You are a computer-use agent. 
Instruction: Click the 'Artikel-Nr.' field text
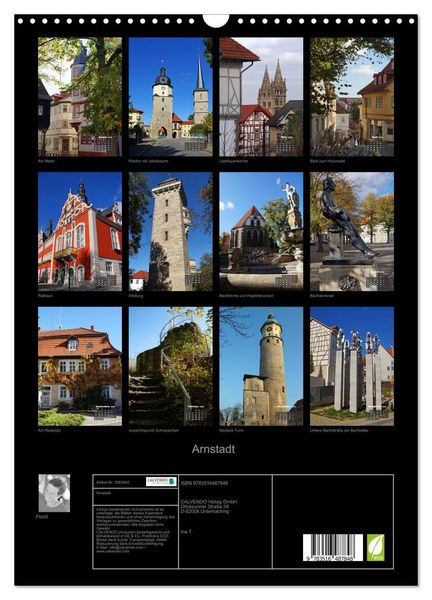click(113, 483)
